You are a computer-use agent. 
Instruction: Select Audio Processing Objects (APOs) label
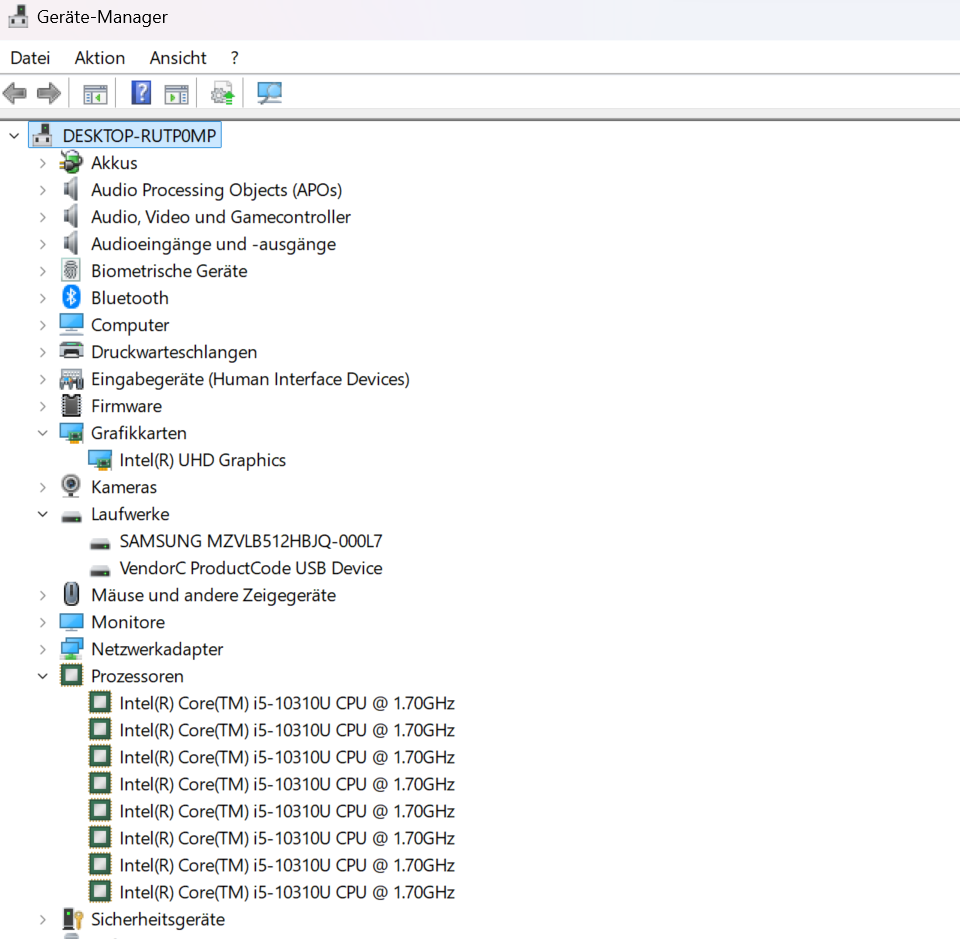(x=217, y=190)
